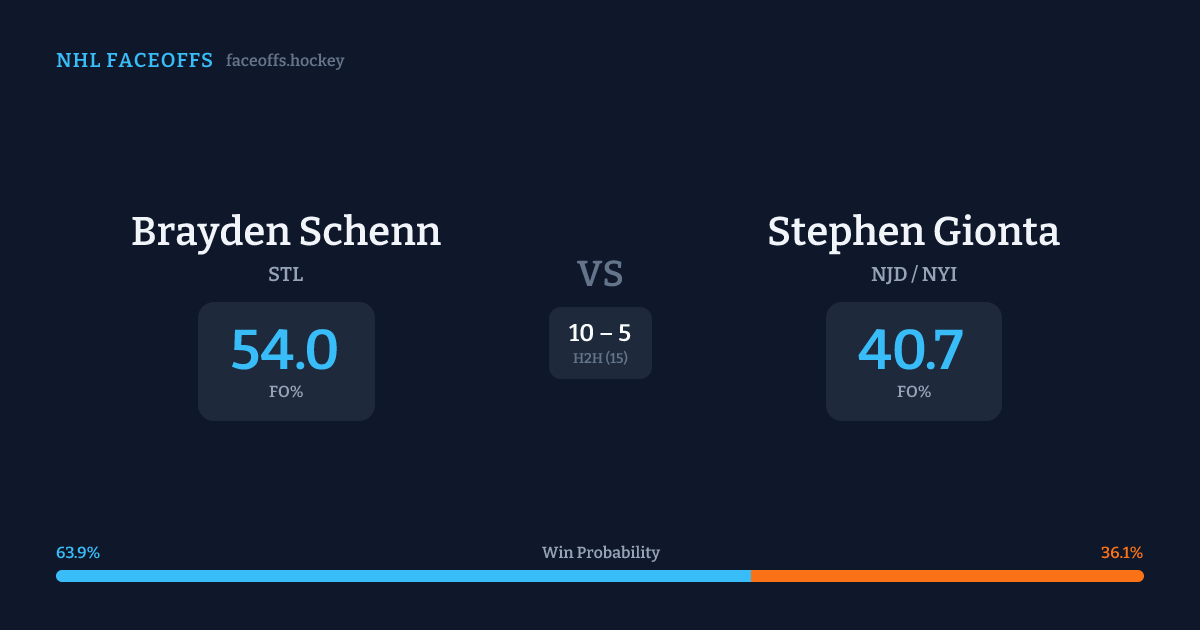Click the FO% label beneath 54.0
The image size is (1200, 630).
(x=286, y=392)
